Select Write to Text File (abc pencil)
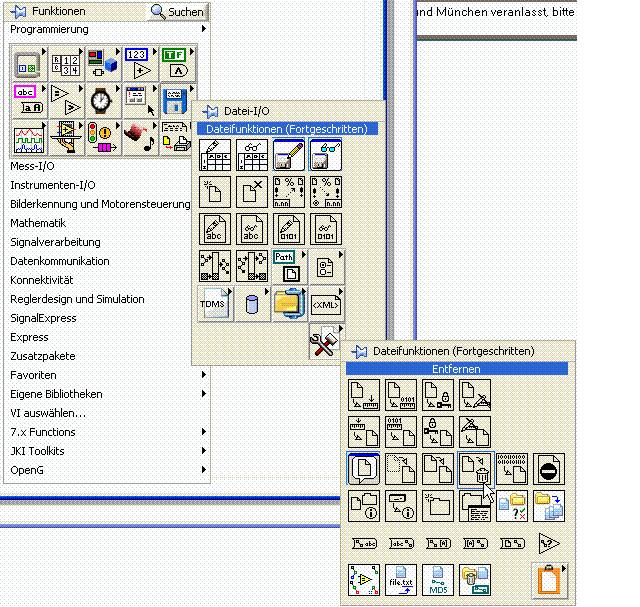 click(x=215, y=229)
